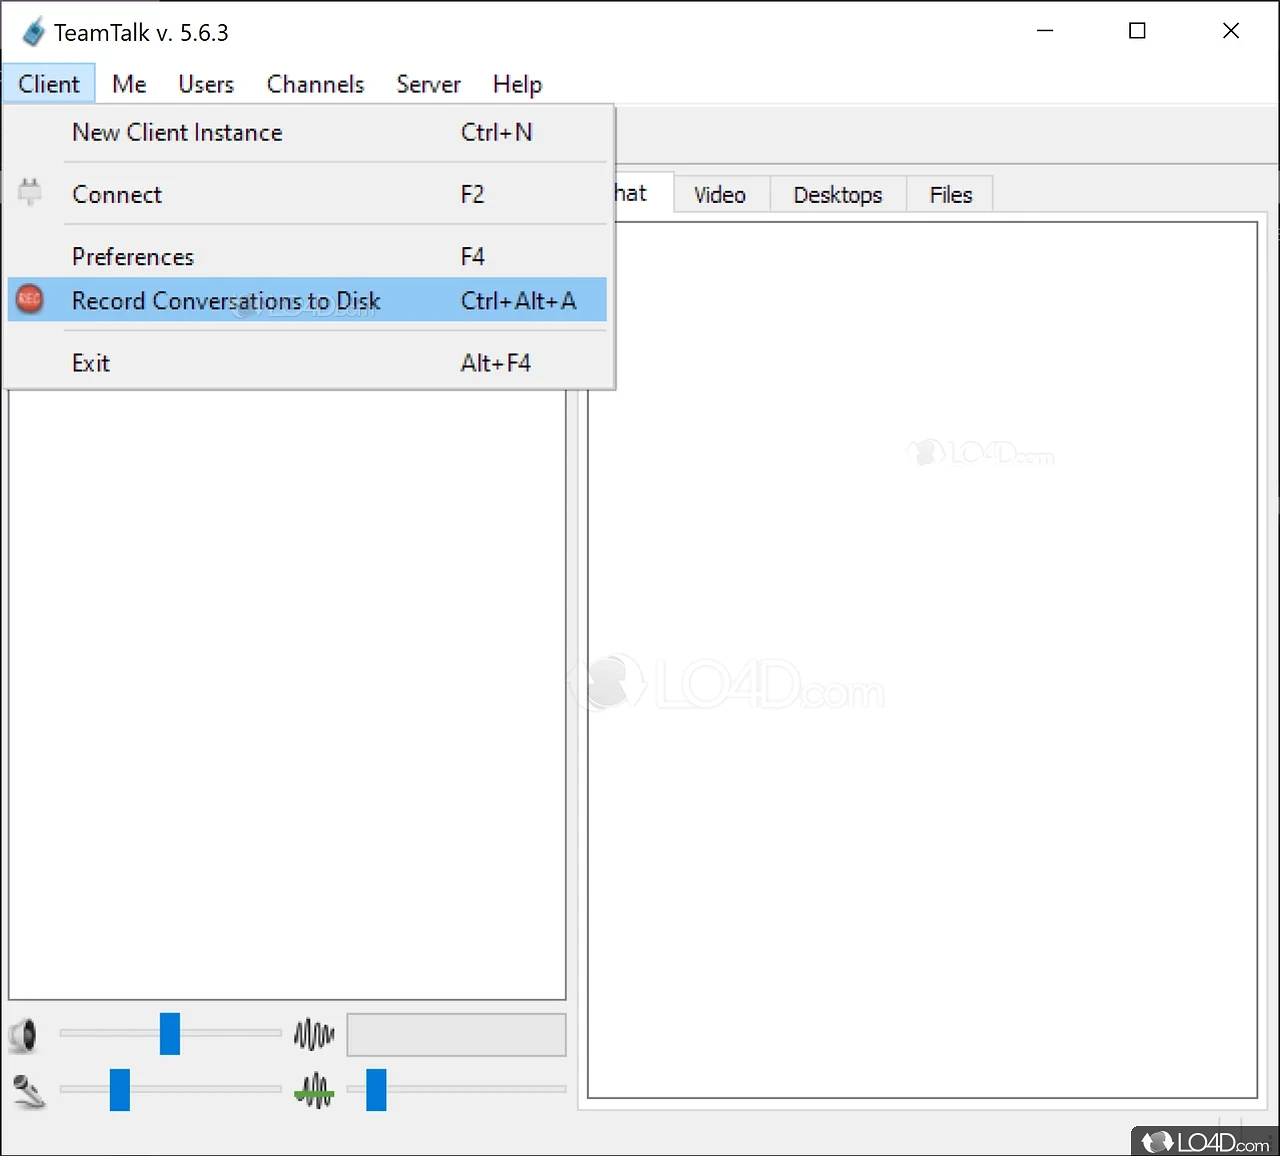The height and width of the screenshot is (1156, 1280).
Task: Minimize the TeamTalk window
Action: tap(1045, 31)
